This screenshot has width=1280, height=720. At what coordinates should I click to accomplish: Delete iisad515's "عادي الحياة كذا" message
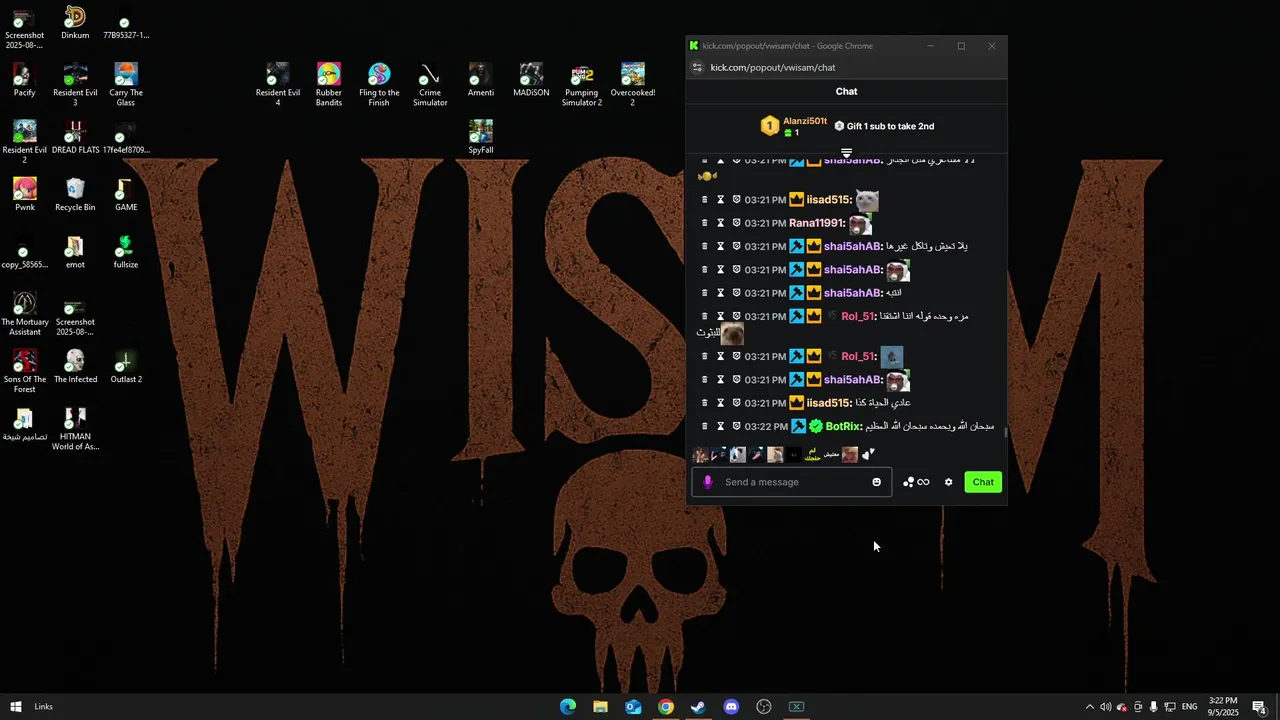[704, 403]
